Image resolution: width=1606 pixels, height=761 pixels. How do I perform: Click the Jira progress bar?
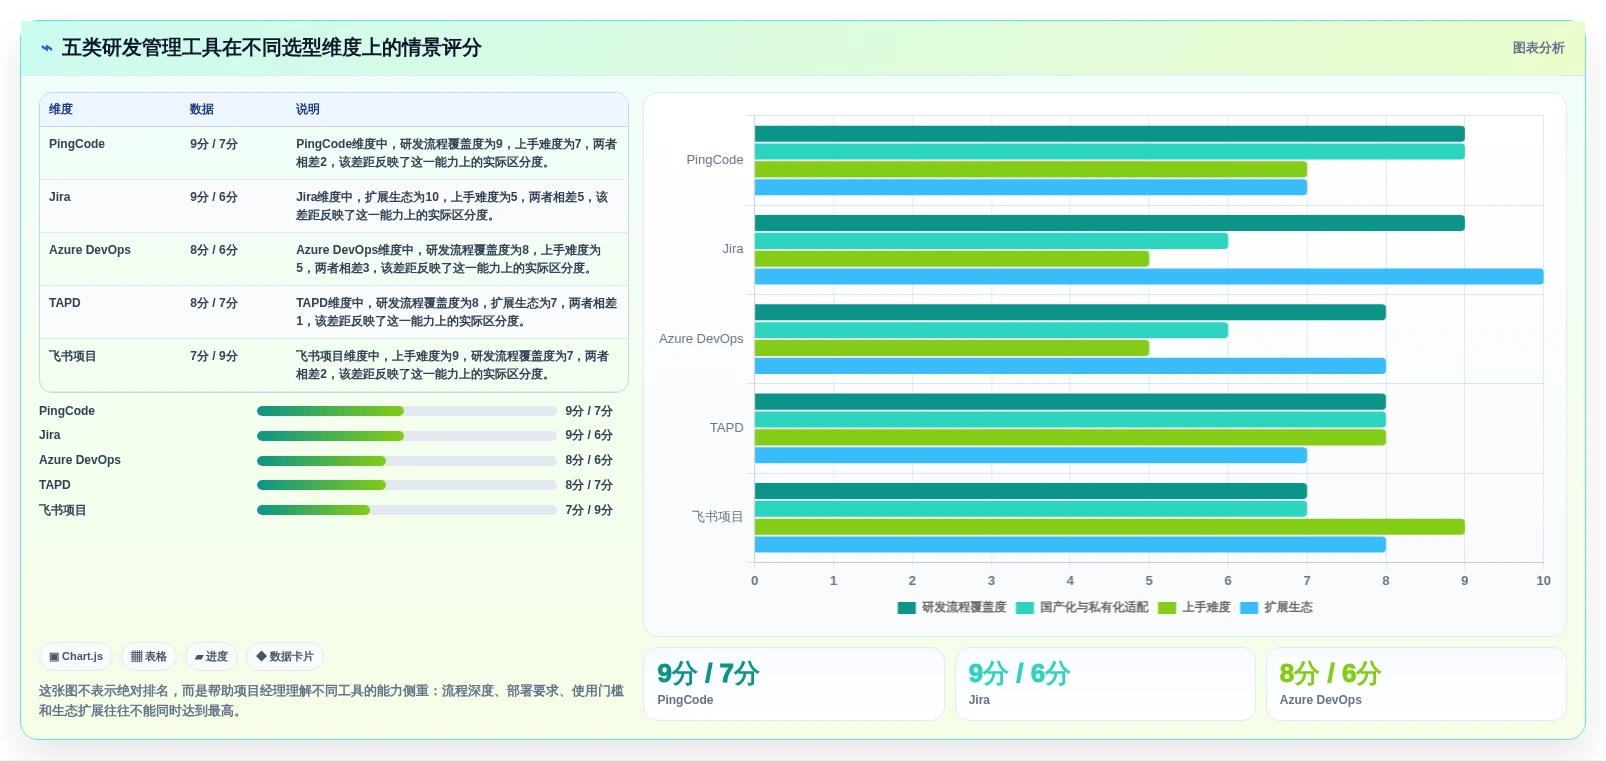(407, 436)
